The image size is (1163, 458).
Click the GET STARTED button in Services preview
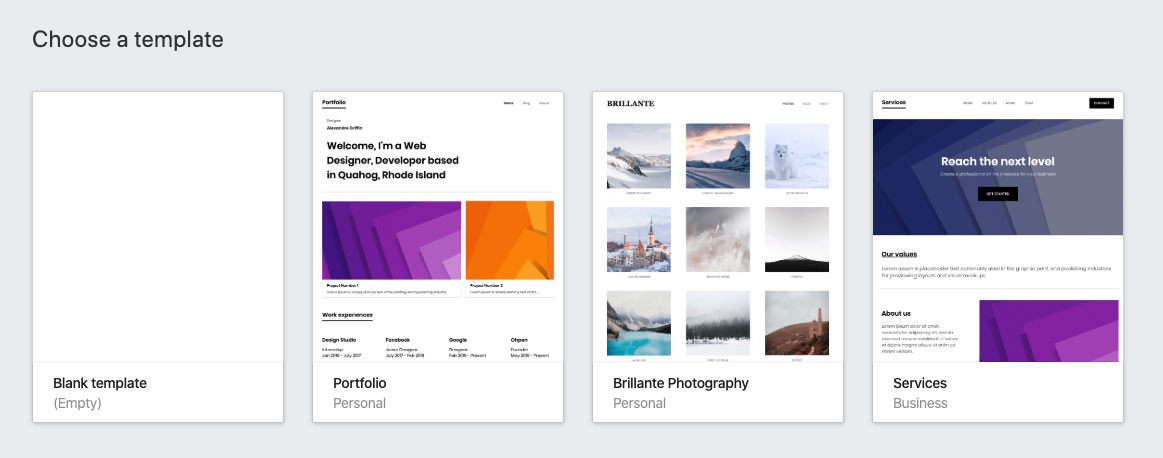(x=998, y=194)
